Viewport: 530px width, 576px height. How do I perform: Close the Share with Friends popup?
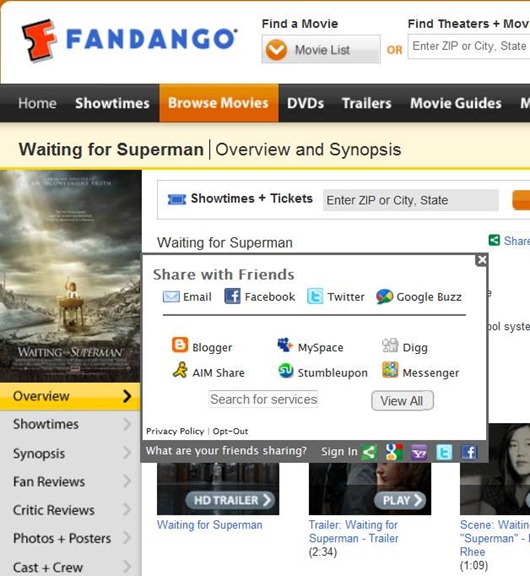point(481,260)
